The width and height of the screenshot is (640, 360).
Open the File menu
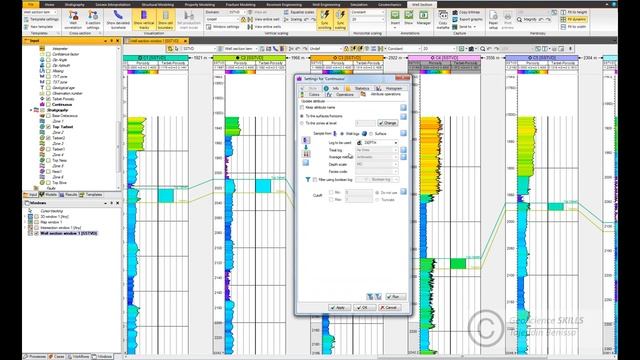coord(31,4)
